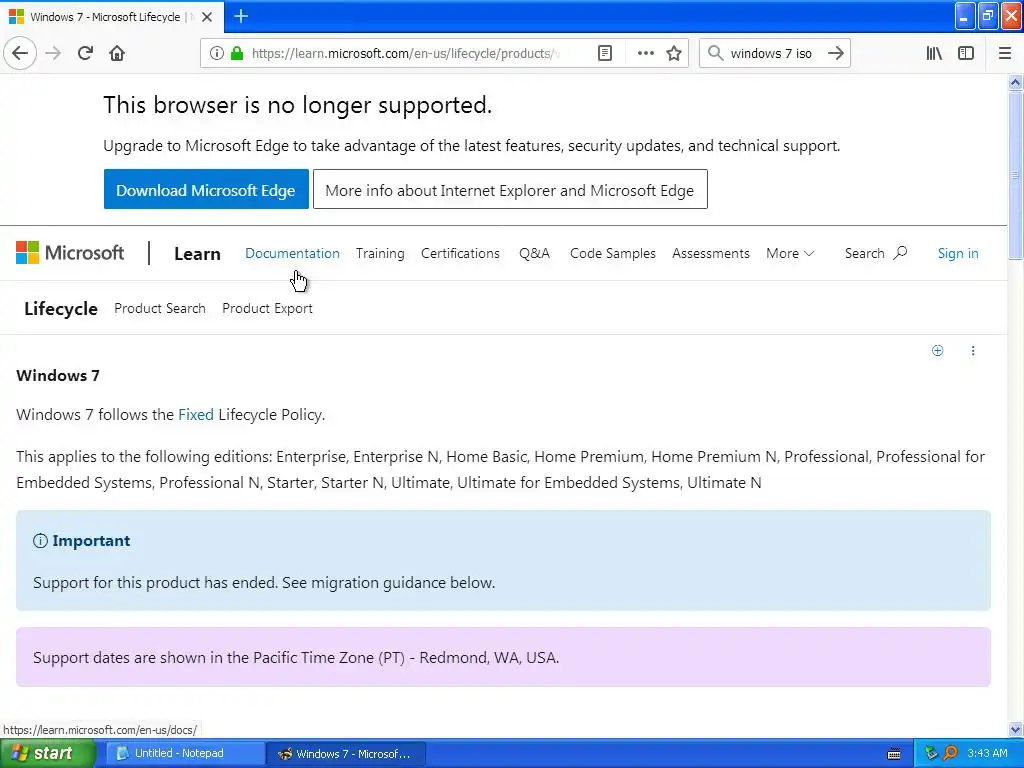Open the Windows start button
Screen dimensions: 1024x768
click(x=47, y=753)
